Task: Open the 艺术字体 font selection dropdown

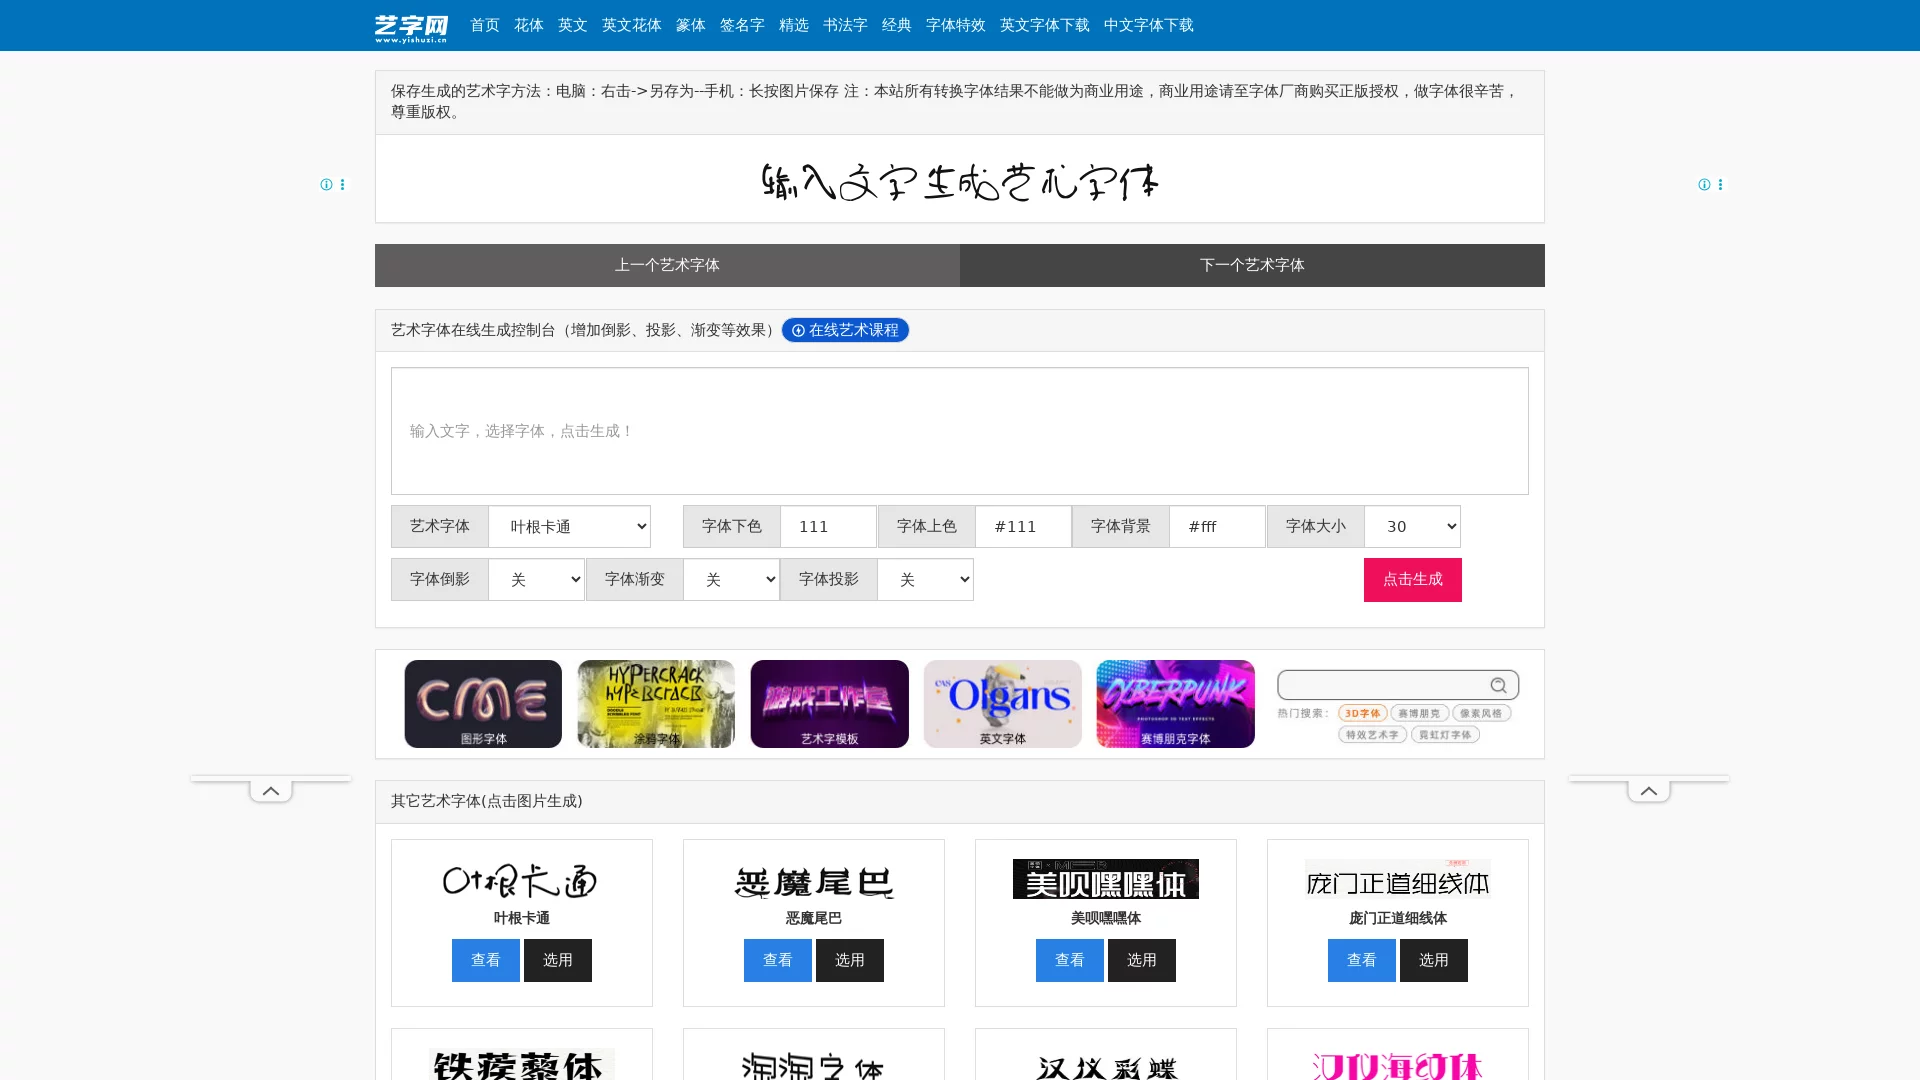Action: tap(568, 526)
